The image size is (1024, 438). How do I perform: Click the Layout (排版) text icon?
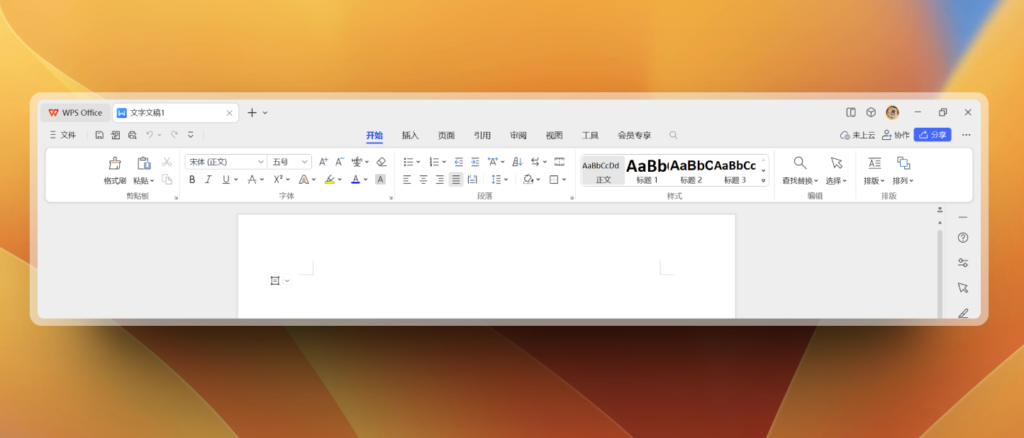(x=874, y=163)
